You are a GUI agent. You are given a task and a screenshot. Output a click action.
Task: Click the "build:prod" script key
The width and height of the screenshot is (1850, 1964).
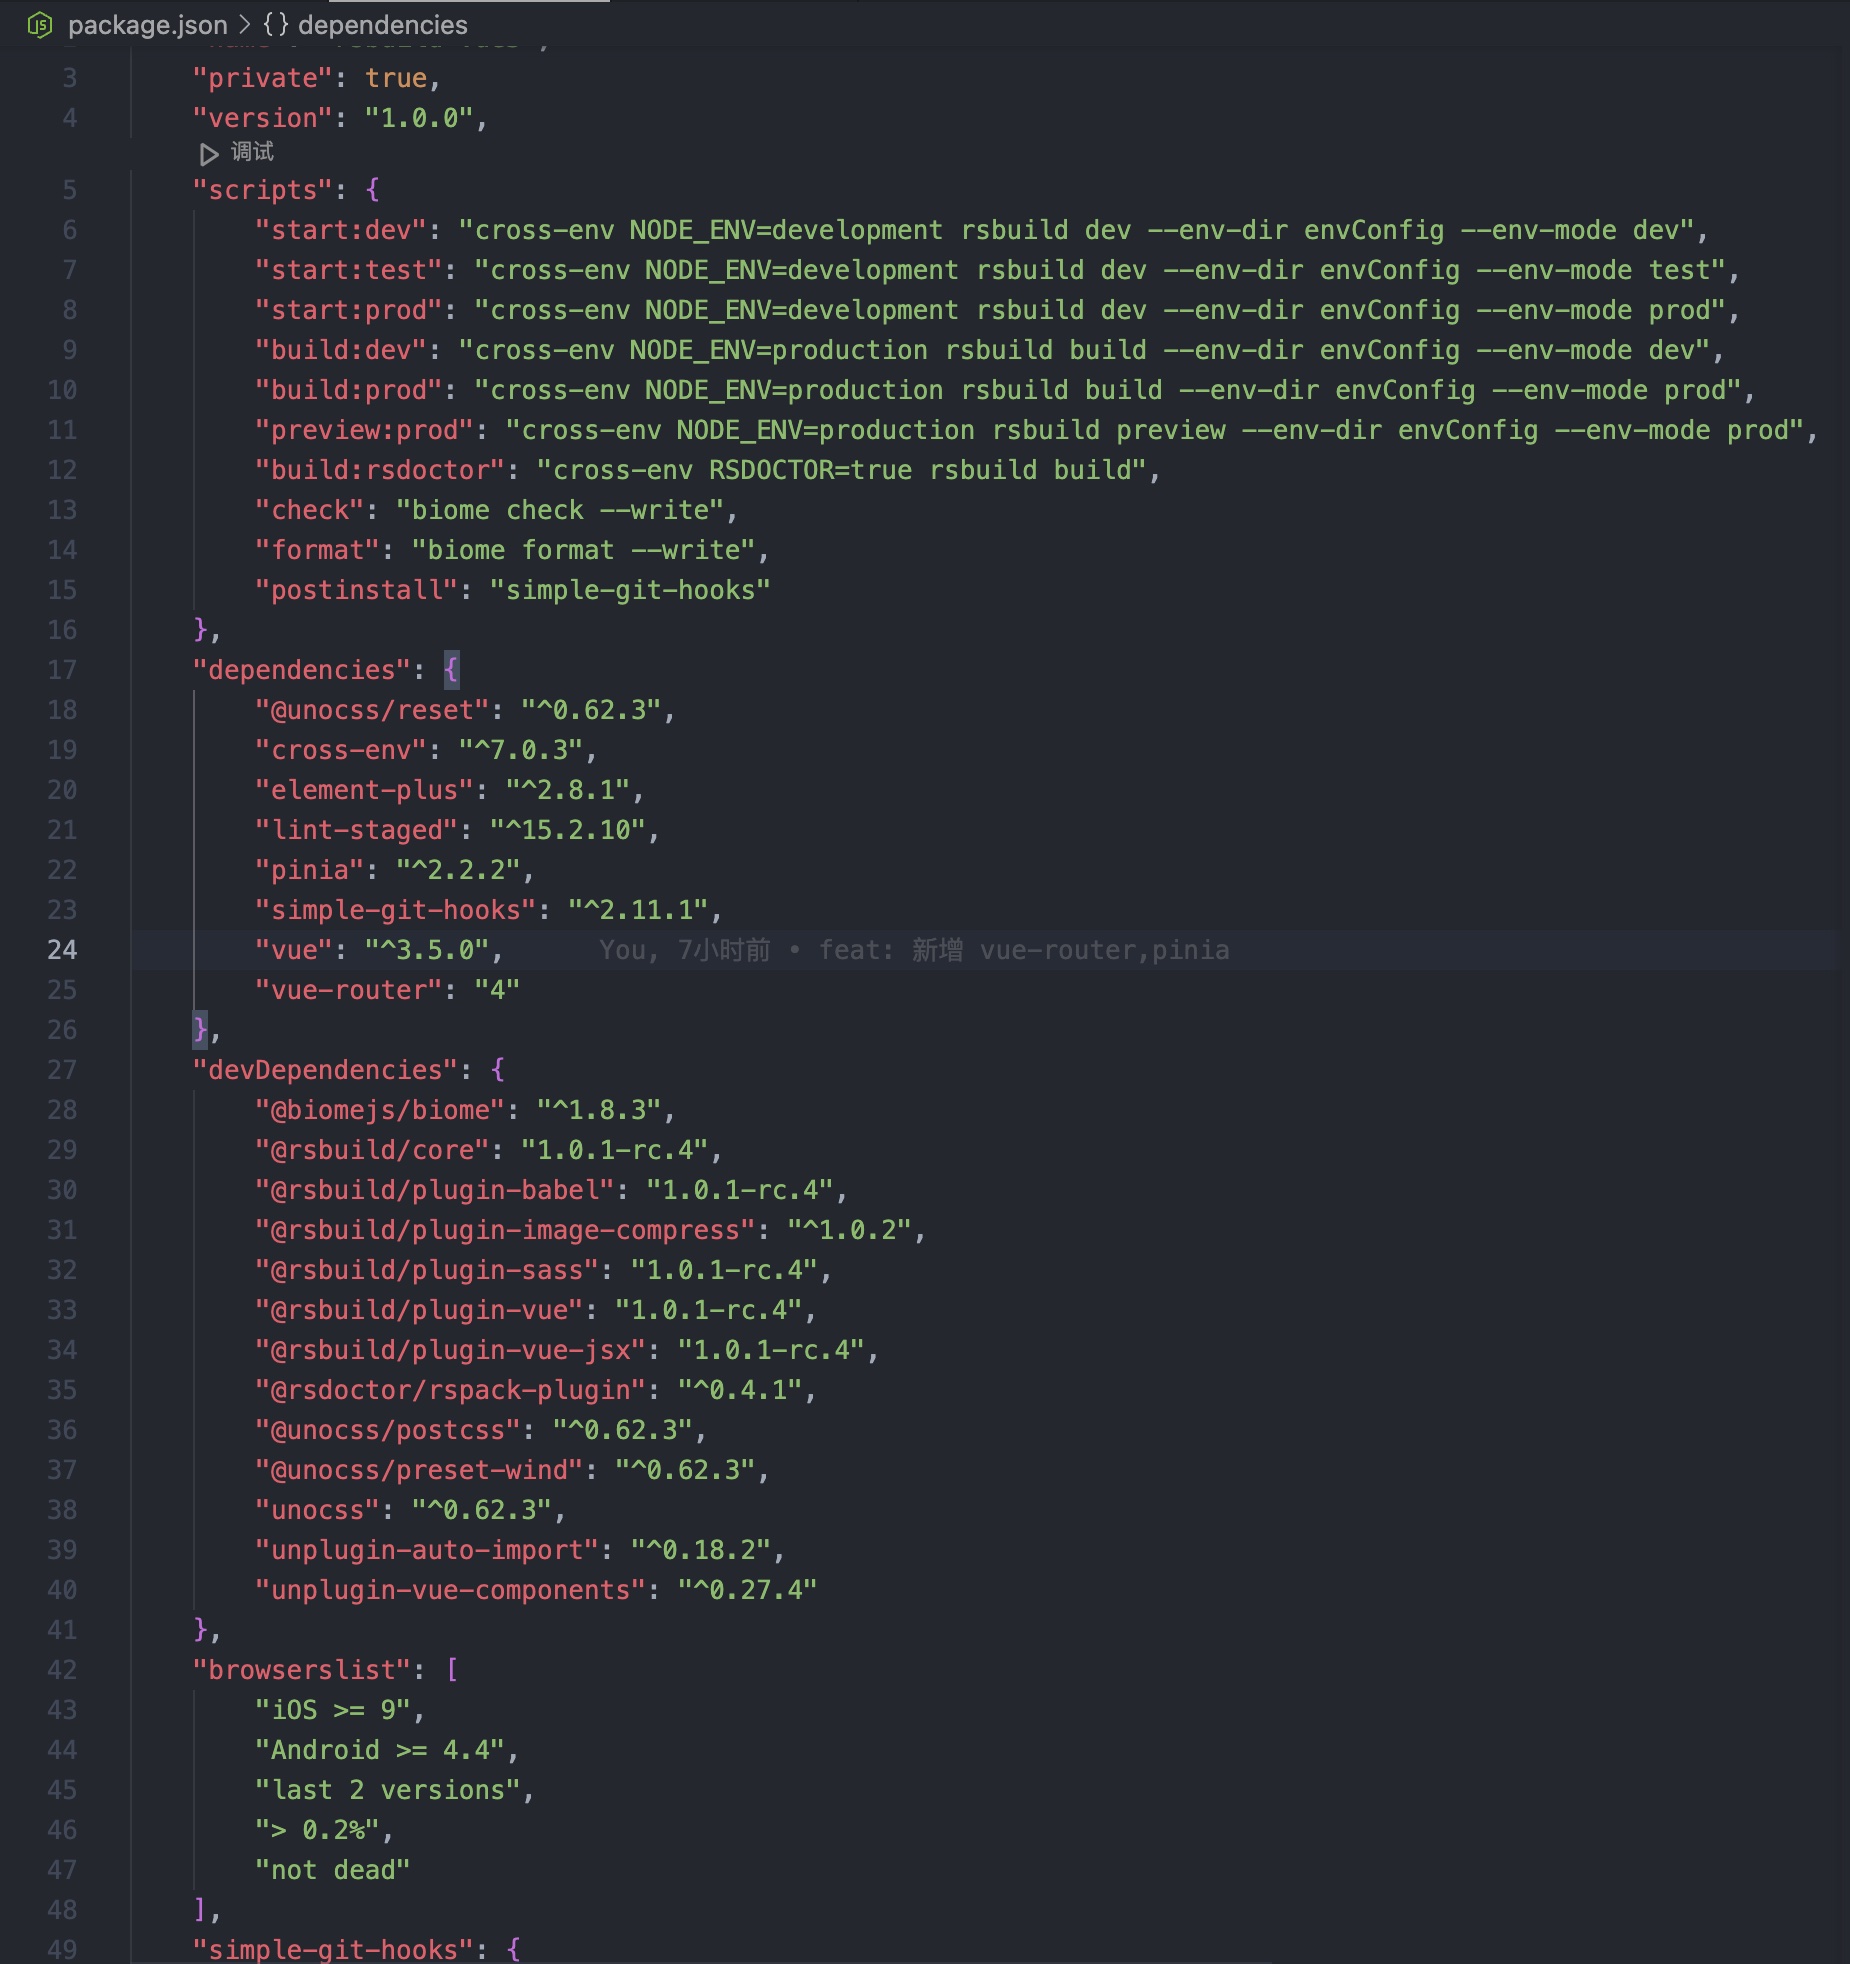point(349,390)
